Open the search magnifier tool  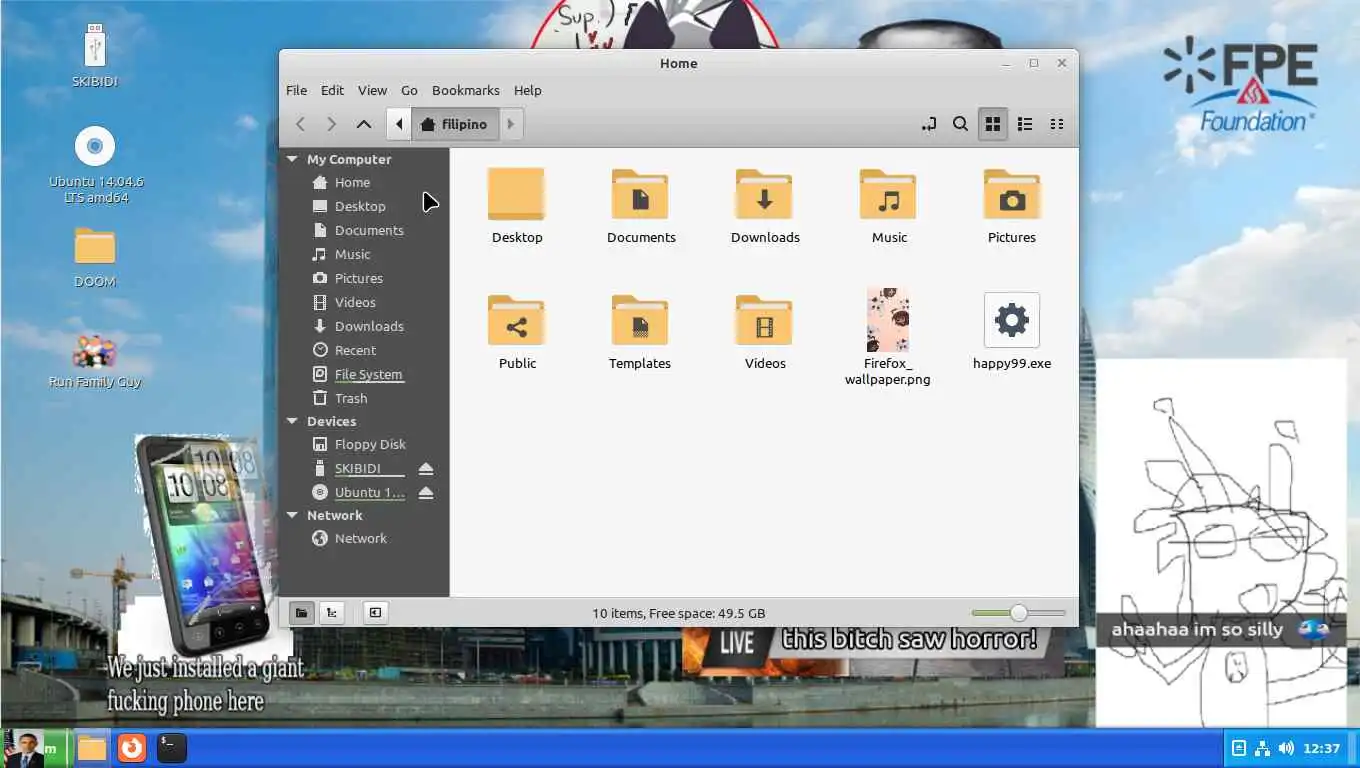point(960,124)
